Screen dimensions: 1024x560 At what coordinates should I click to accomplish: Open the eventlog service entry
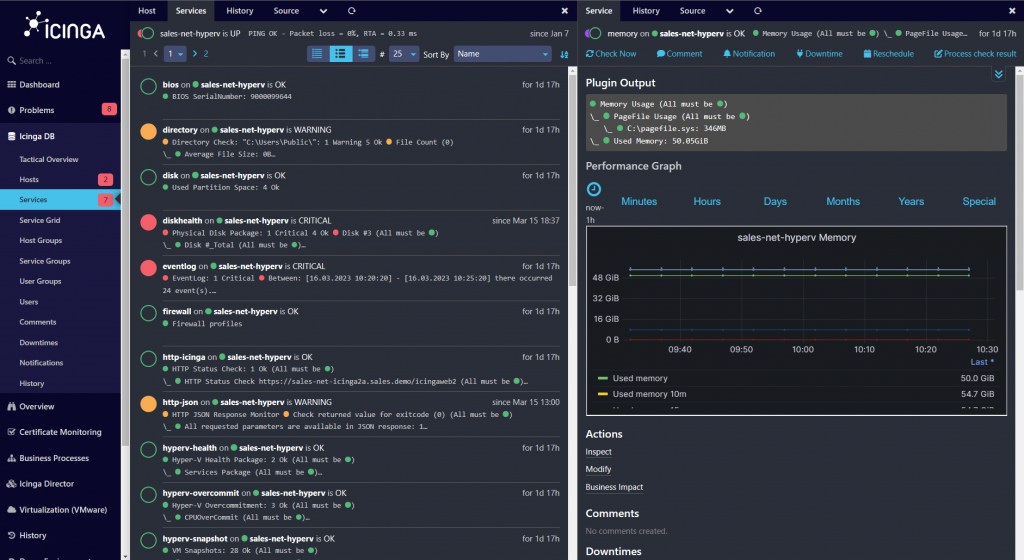[x=349, y=278]
